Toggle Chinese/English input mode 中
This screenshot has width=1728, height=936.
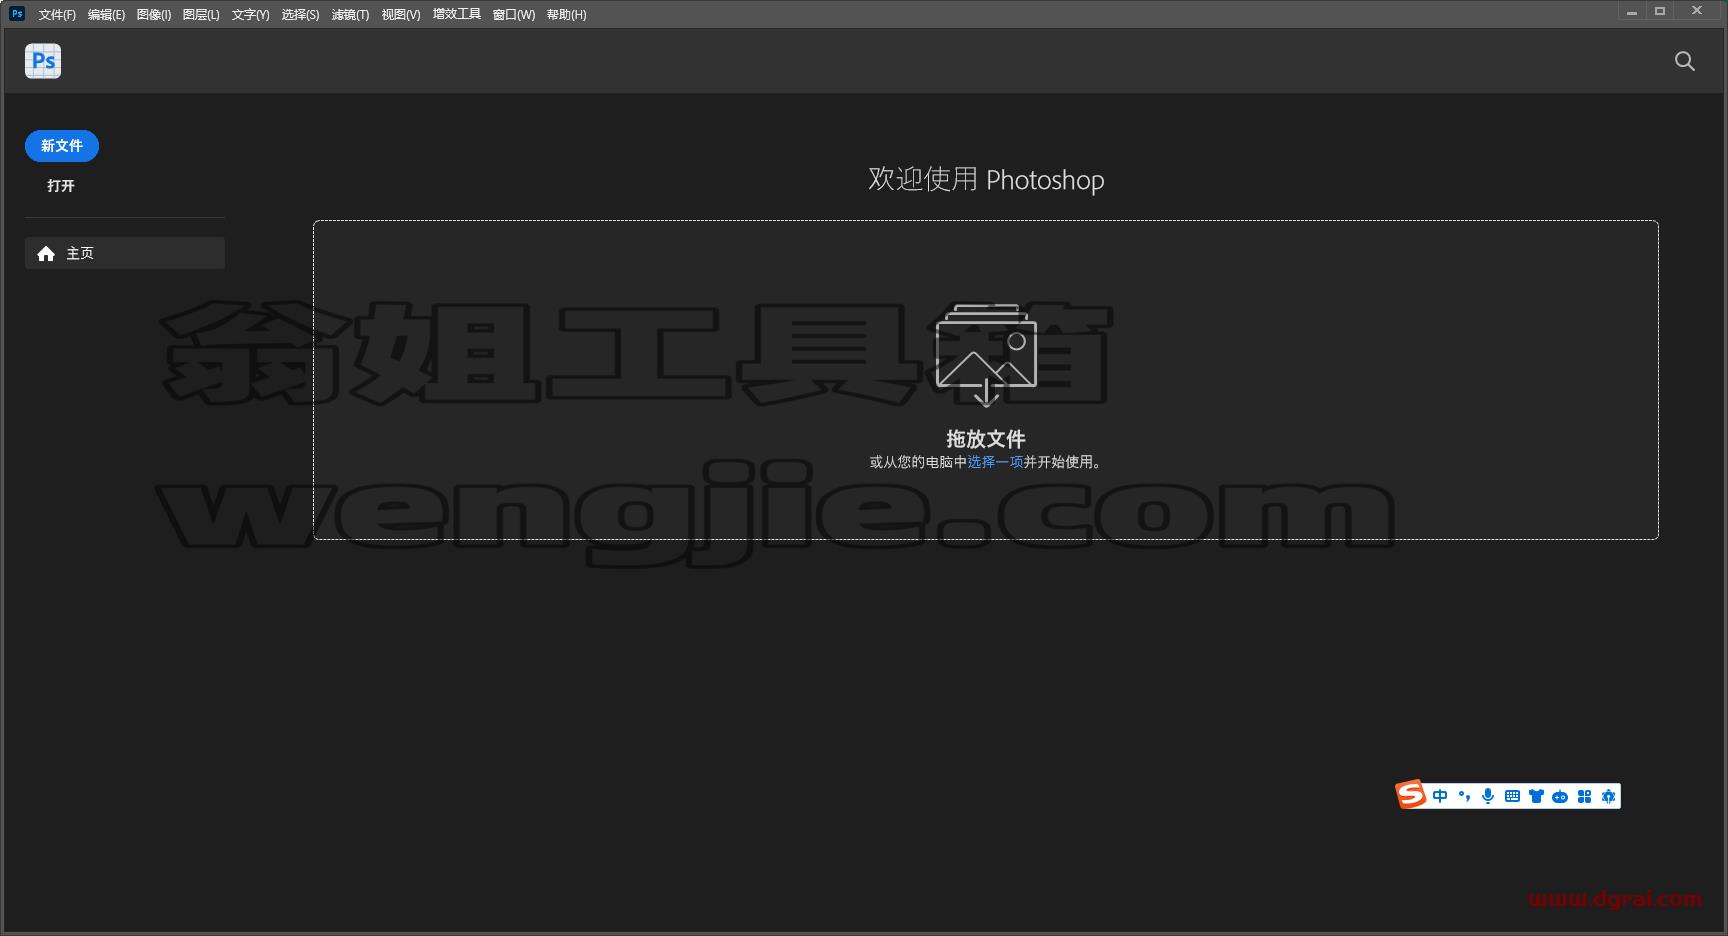1440,796
